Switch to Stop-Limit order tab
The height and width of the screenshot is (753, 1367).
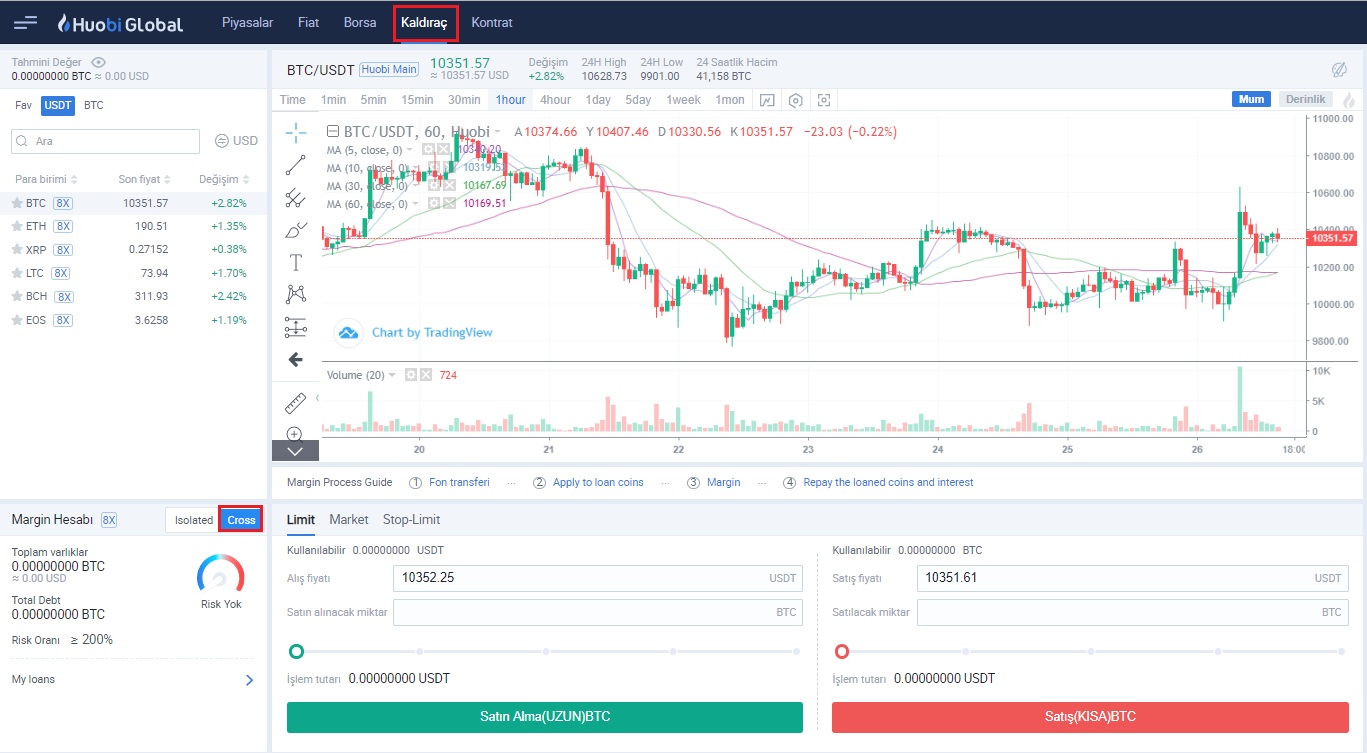(411, 519)
